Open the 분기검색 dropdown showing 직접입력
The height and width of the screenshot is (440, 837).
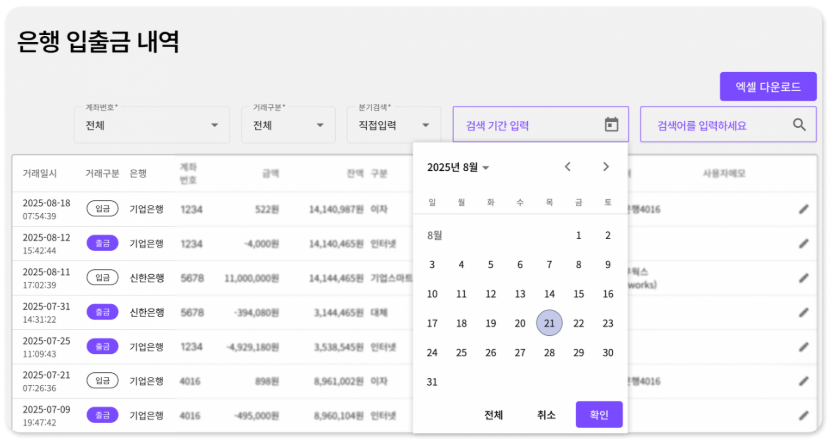tap(393, 125)
